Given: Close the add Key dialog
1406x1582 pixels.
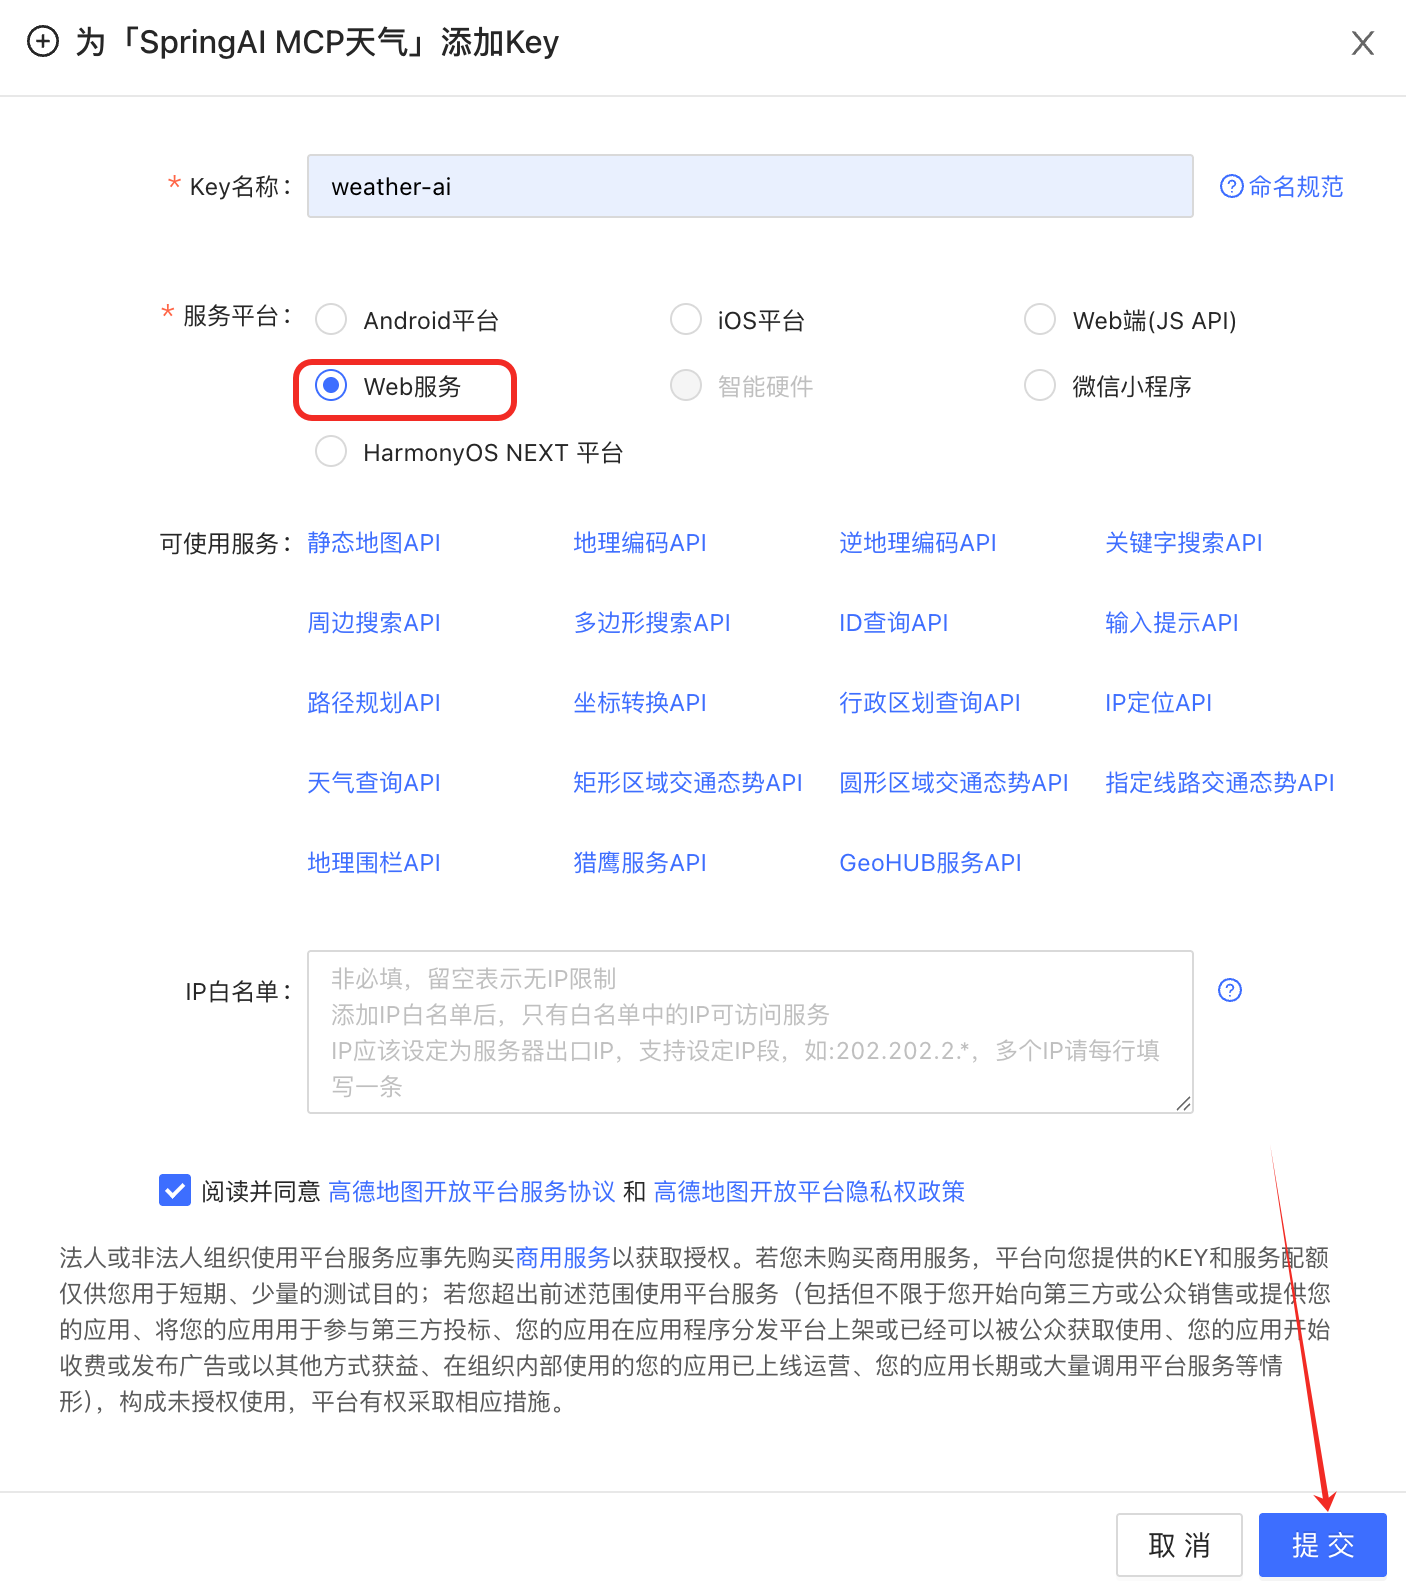Looking at the screenshot, I should pyautogui.click(x=1362, y=43).
